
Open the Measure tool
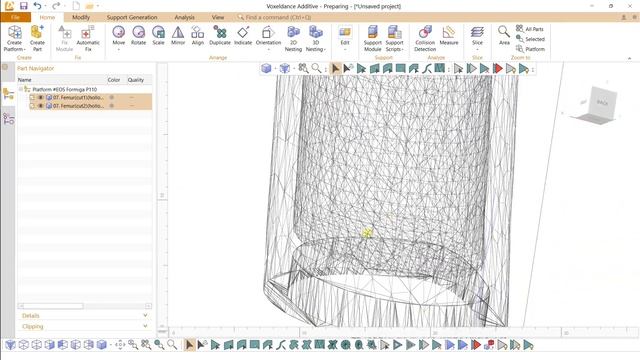tap(449, 35)
